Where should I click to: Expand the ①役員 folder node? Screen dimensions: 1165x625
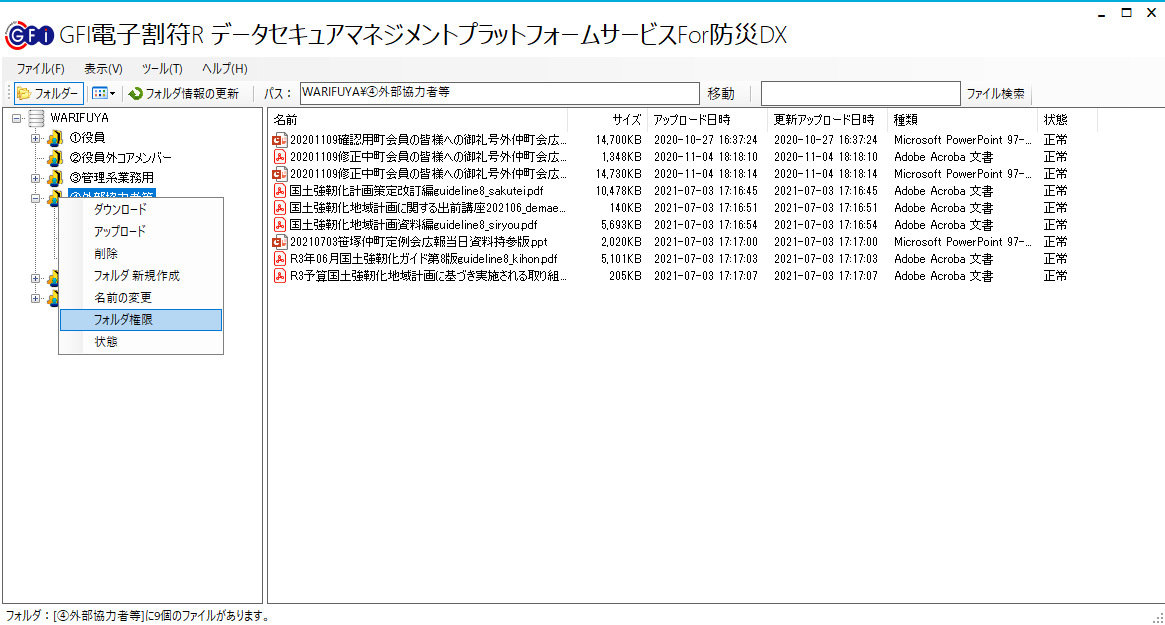[x=36, y=138]
